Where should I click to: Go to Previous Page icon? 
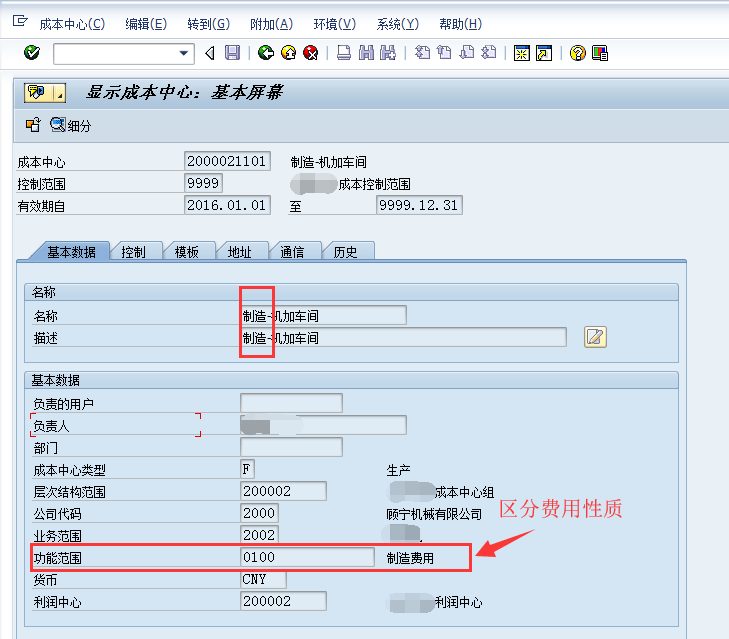444,53
